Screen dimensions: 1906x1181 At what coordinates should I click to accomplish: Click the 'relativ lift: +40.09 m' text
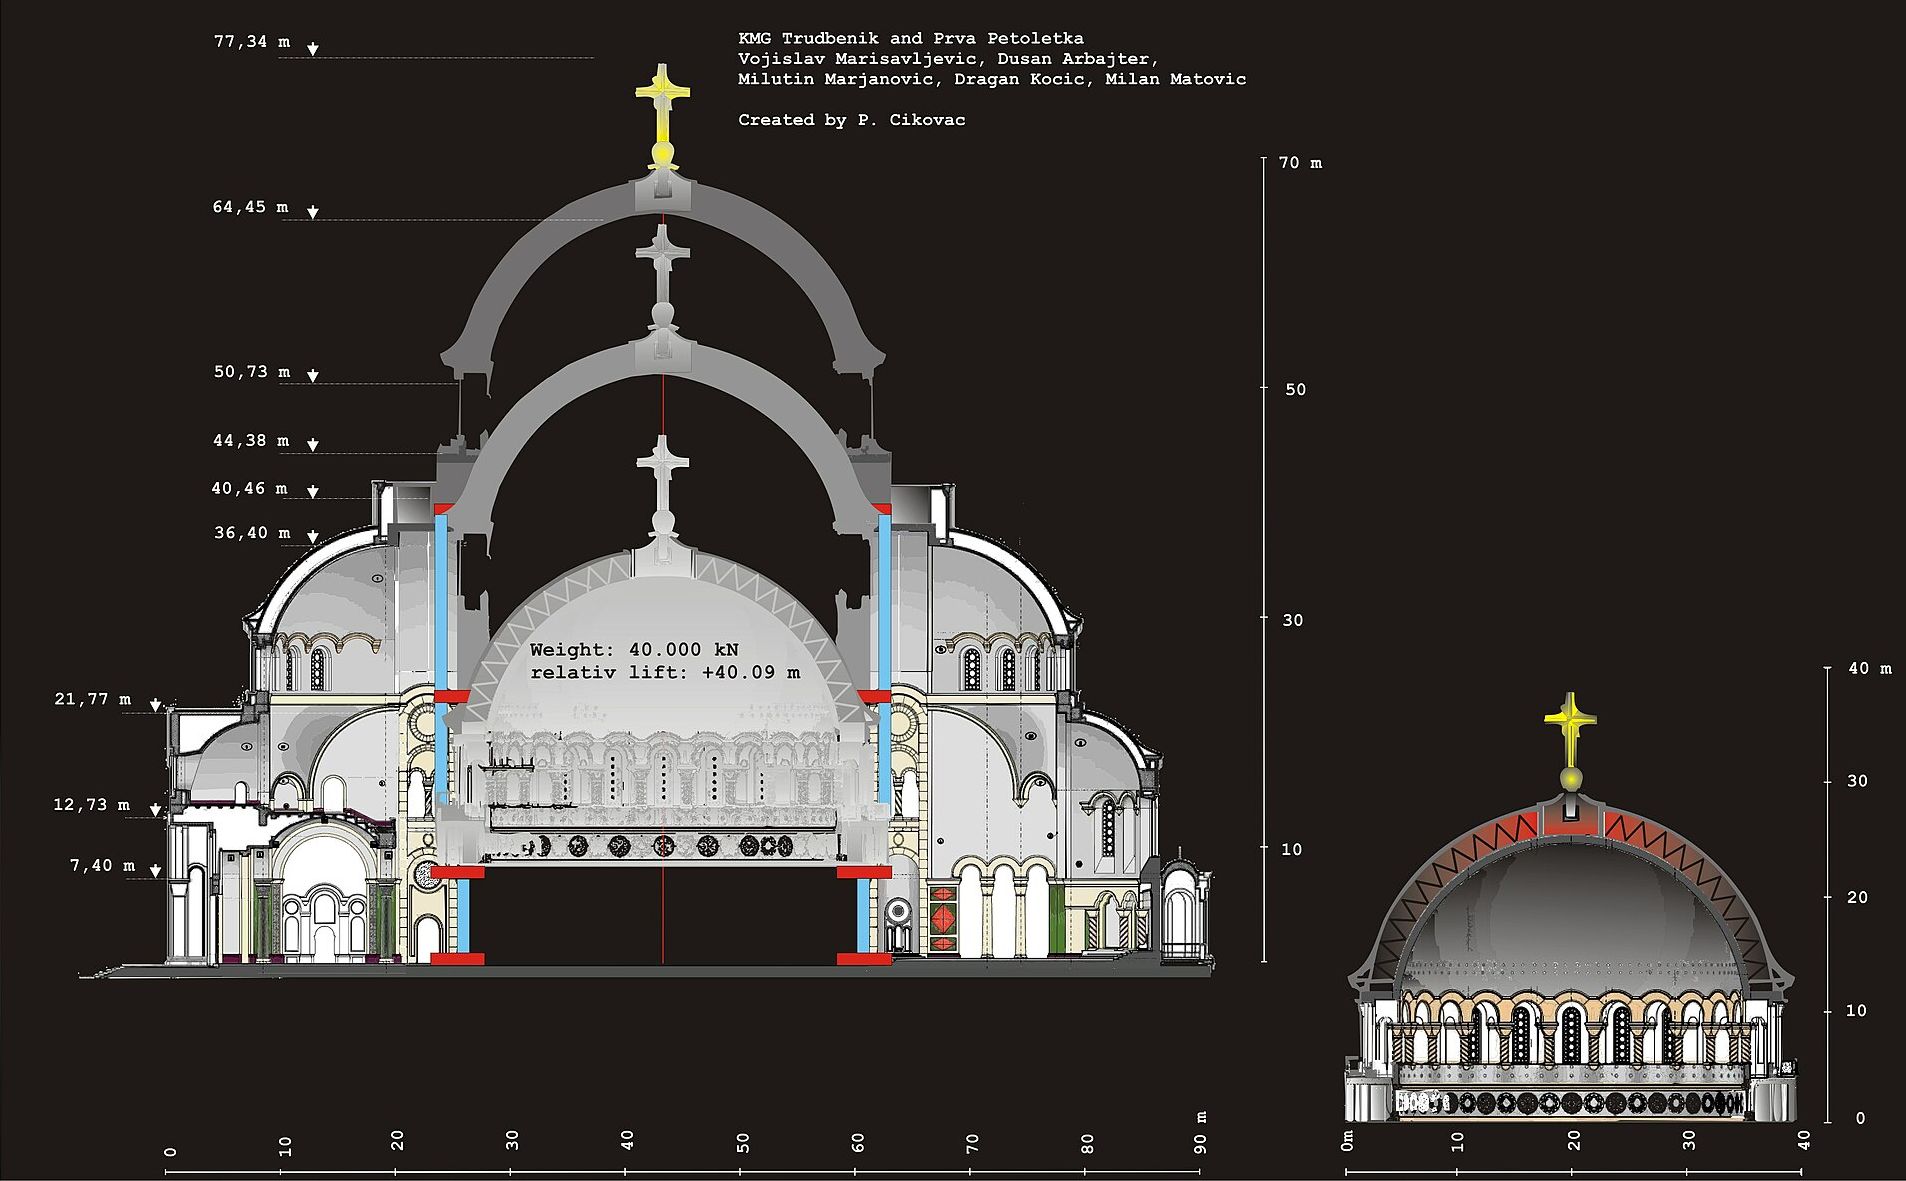(x=665, y=673)
